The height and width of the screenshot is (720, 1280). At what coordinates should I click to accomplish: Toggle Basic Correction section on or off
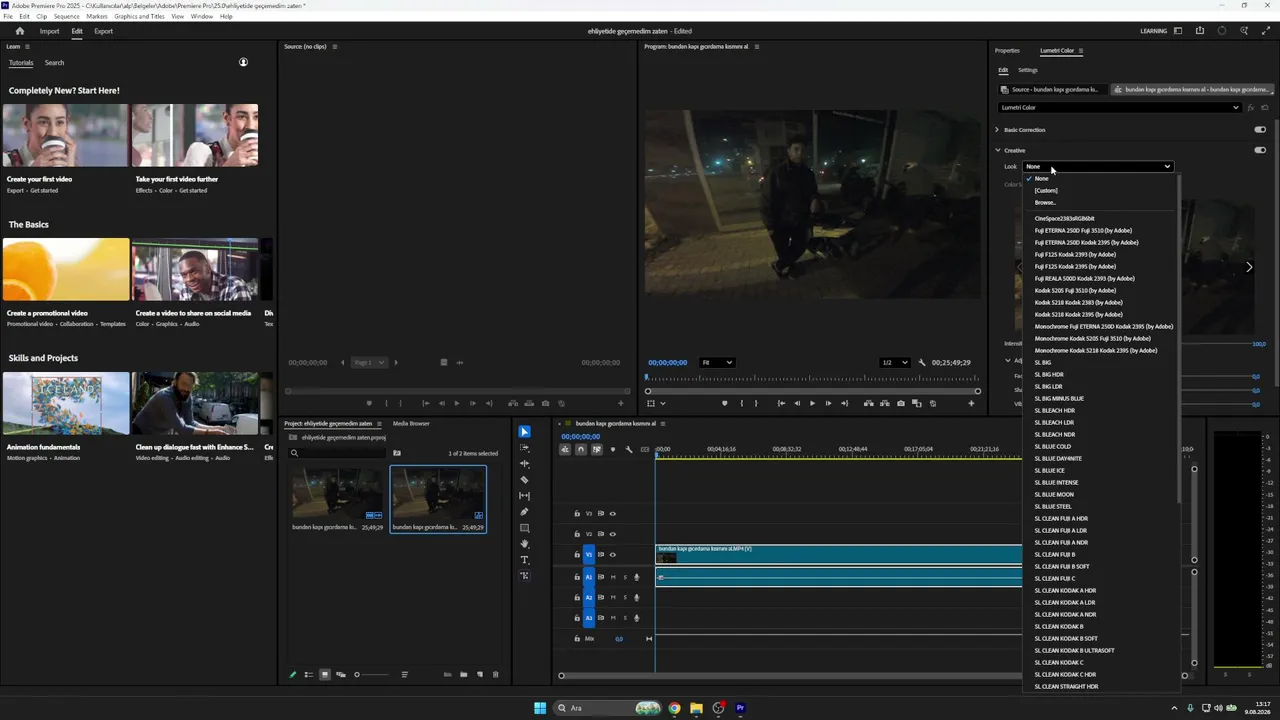(x=1260, y=129)
